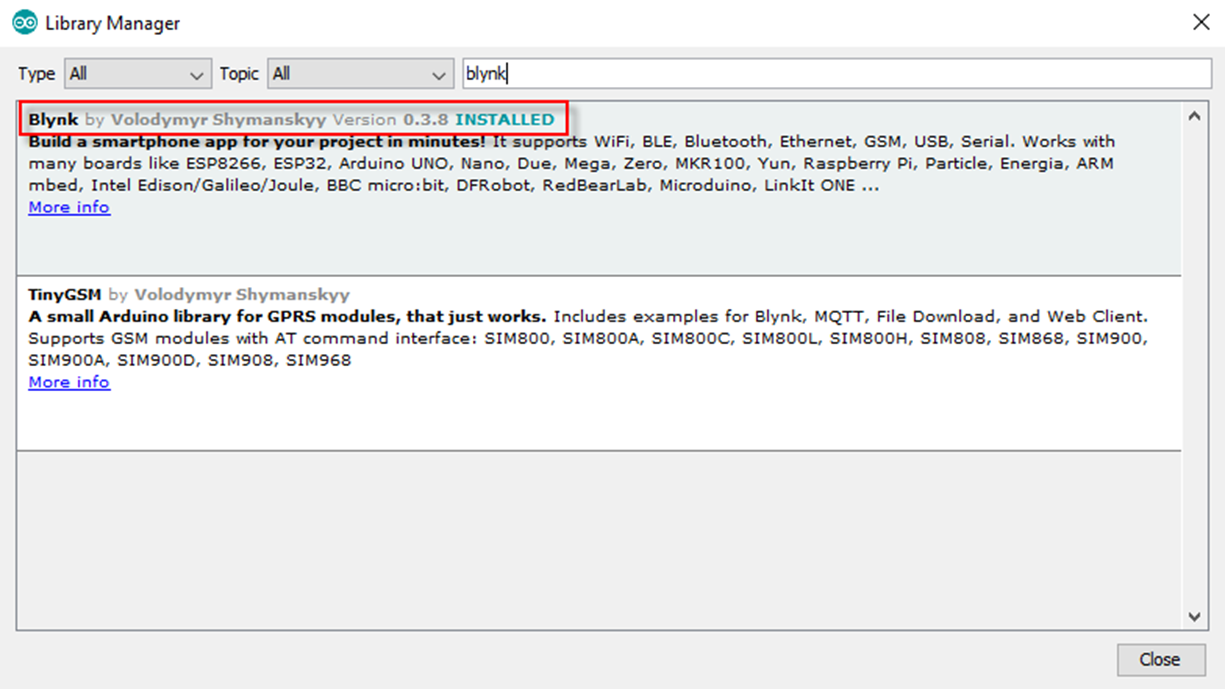Select the Blynk library title text
The width and height of the screenshot is (1225, 689).
click(x=53, y=120)
